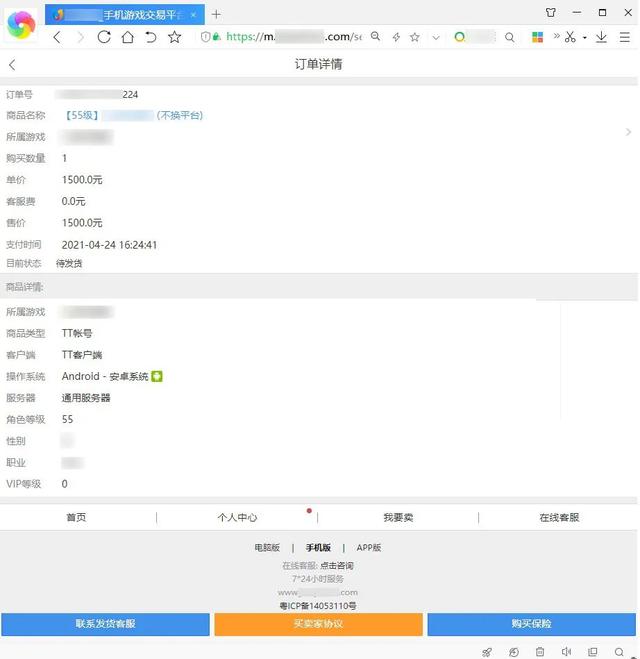Screen dimensions: 640x659
Task: Click the 点击咨询 customer service link
Action: tap(337, 566)
